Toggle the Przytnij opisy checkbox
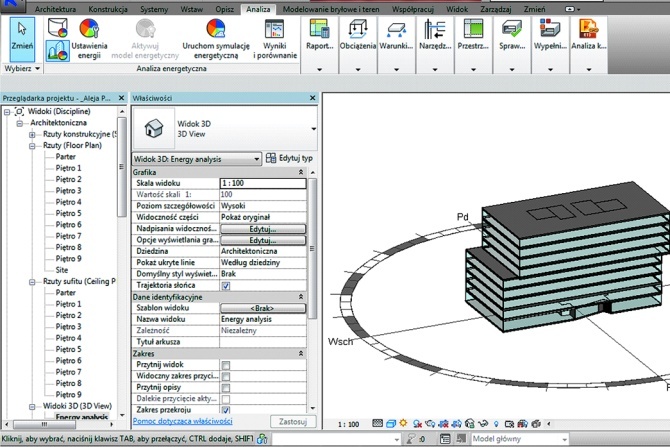670x447 pixels. pyautogui.click(x=226, y=388)
